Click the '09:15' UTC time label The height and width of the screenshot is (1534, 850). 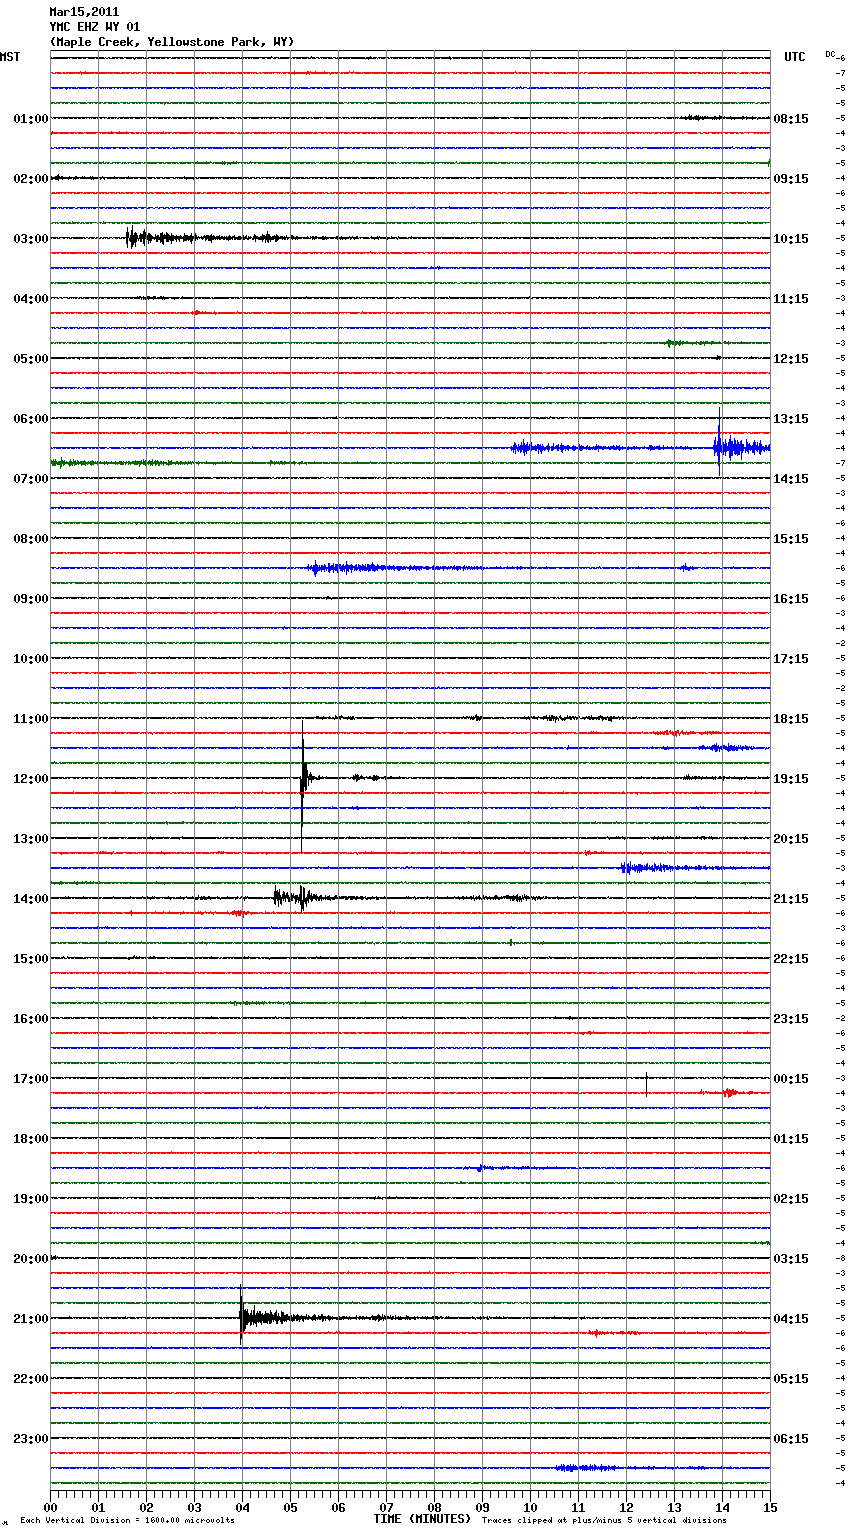point(791,179)
